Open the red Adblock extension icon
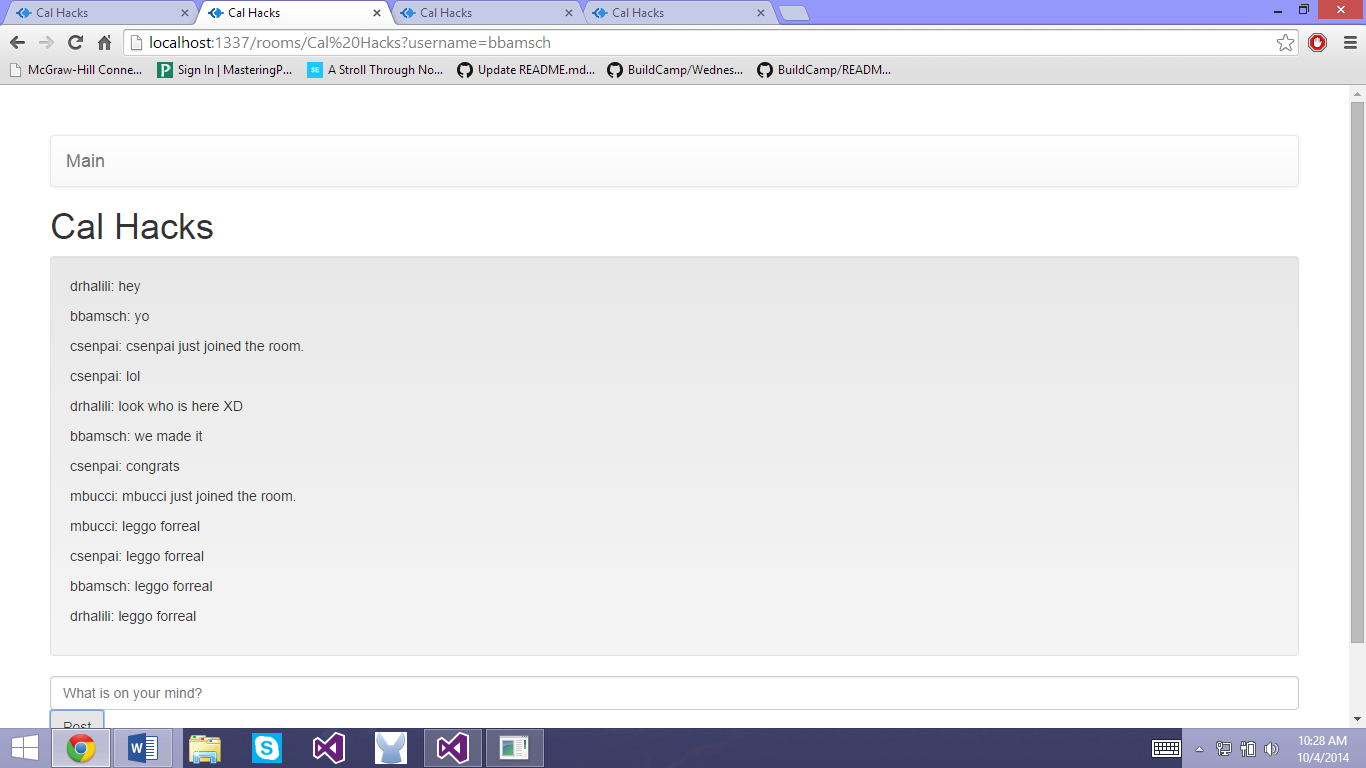The image size is (1366, 768). [1317, 42]
